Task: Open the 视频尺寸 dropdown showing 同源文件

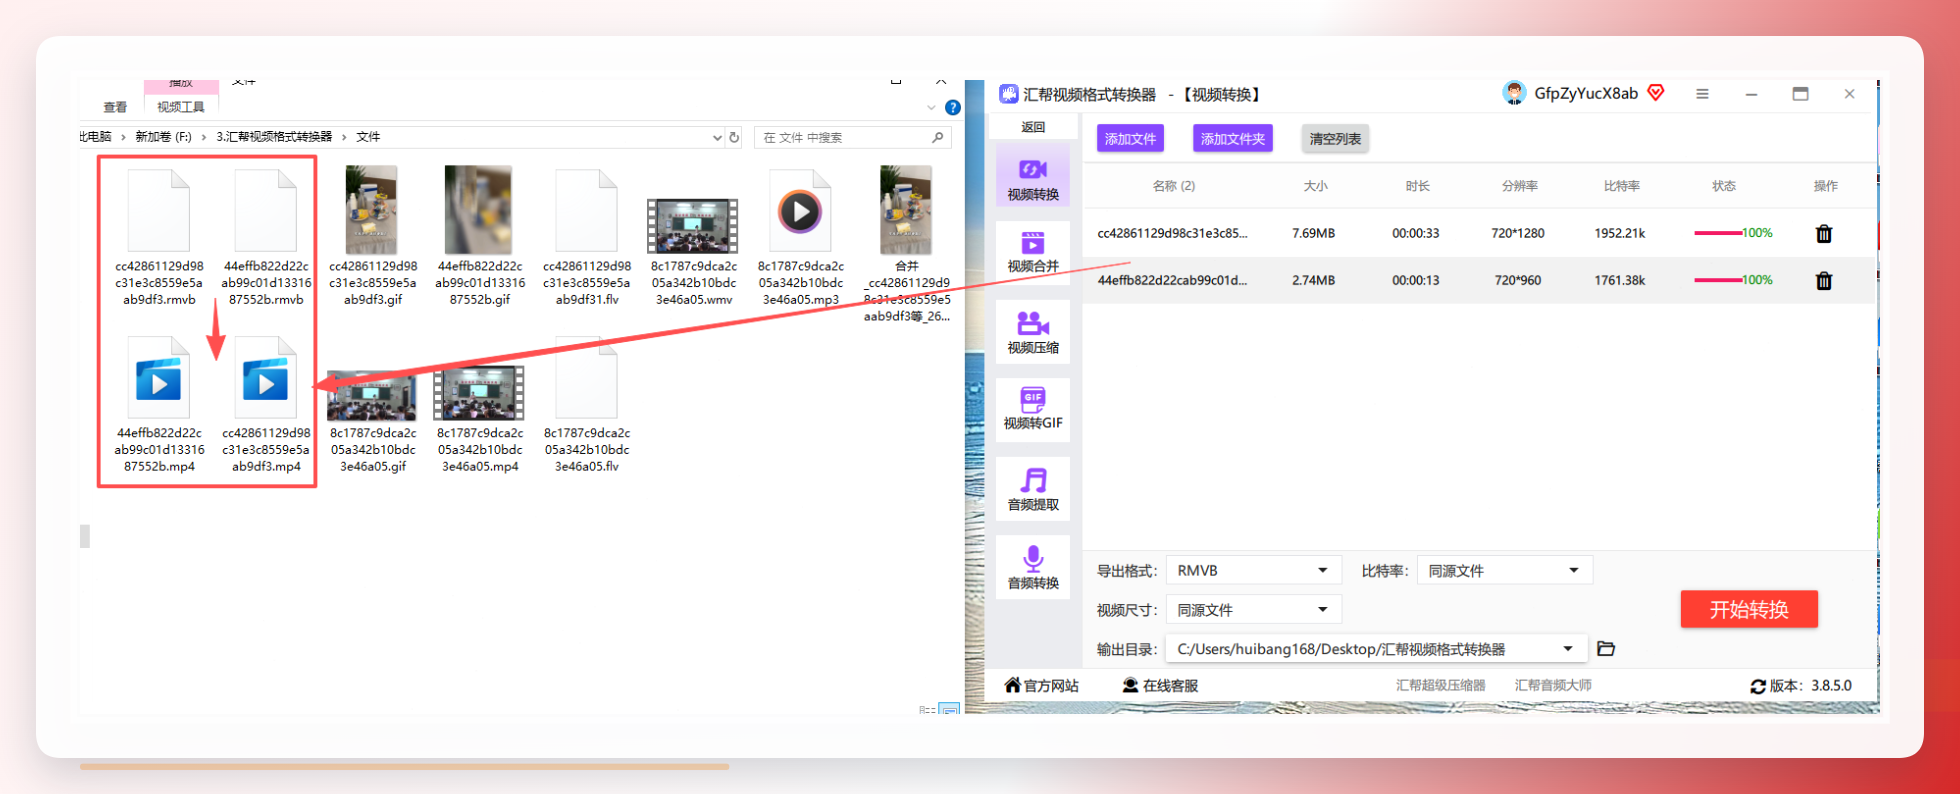Action: coord(1253,610)
